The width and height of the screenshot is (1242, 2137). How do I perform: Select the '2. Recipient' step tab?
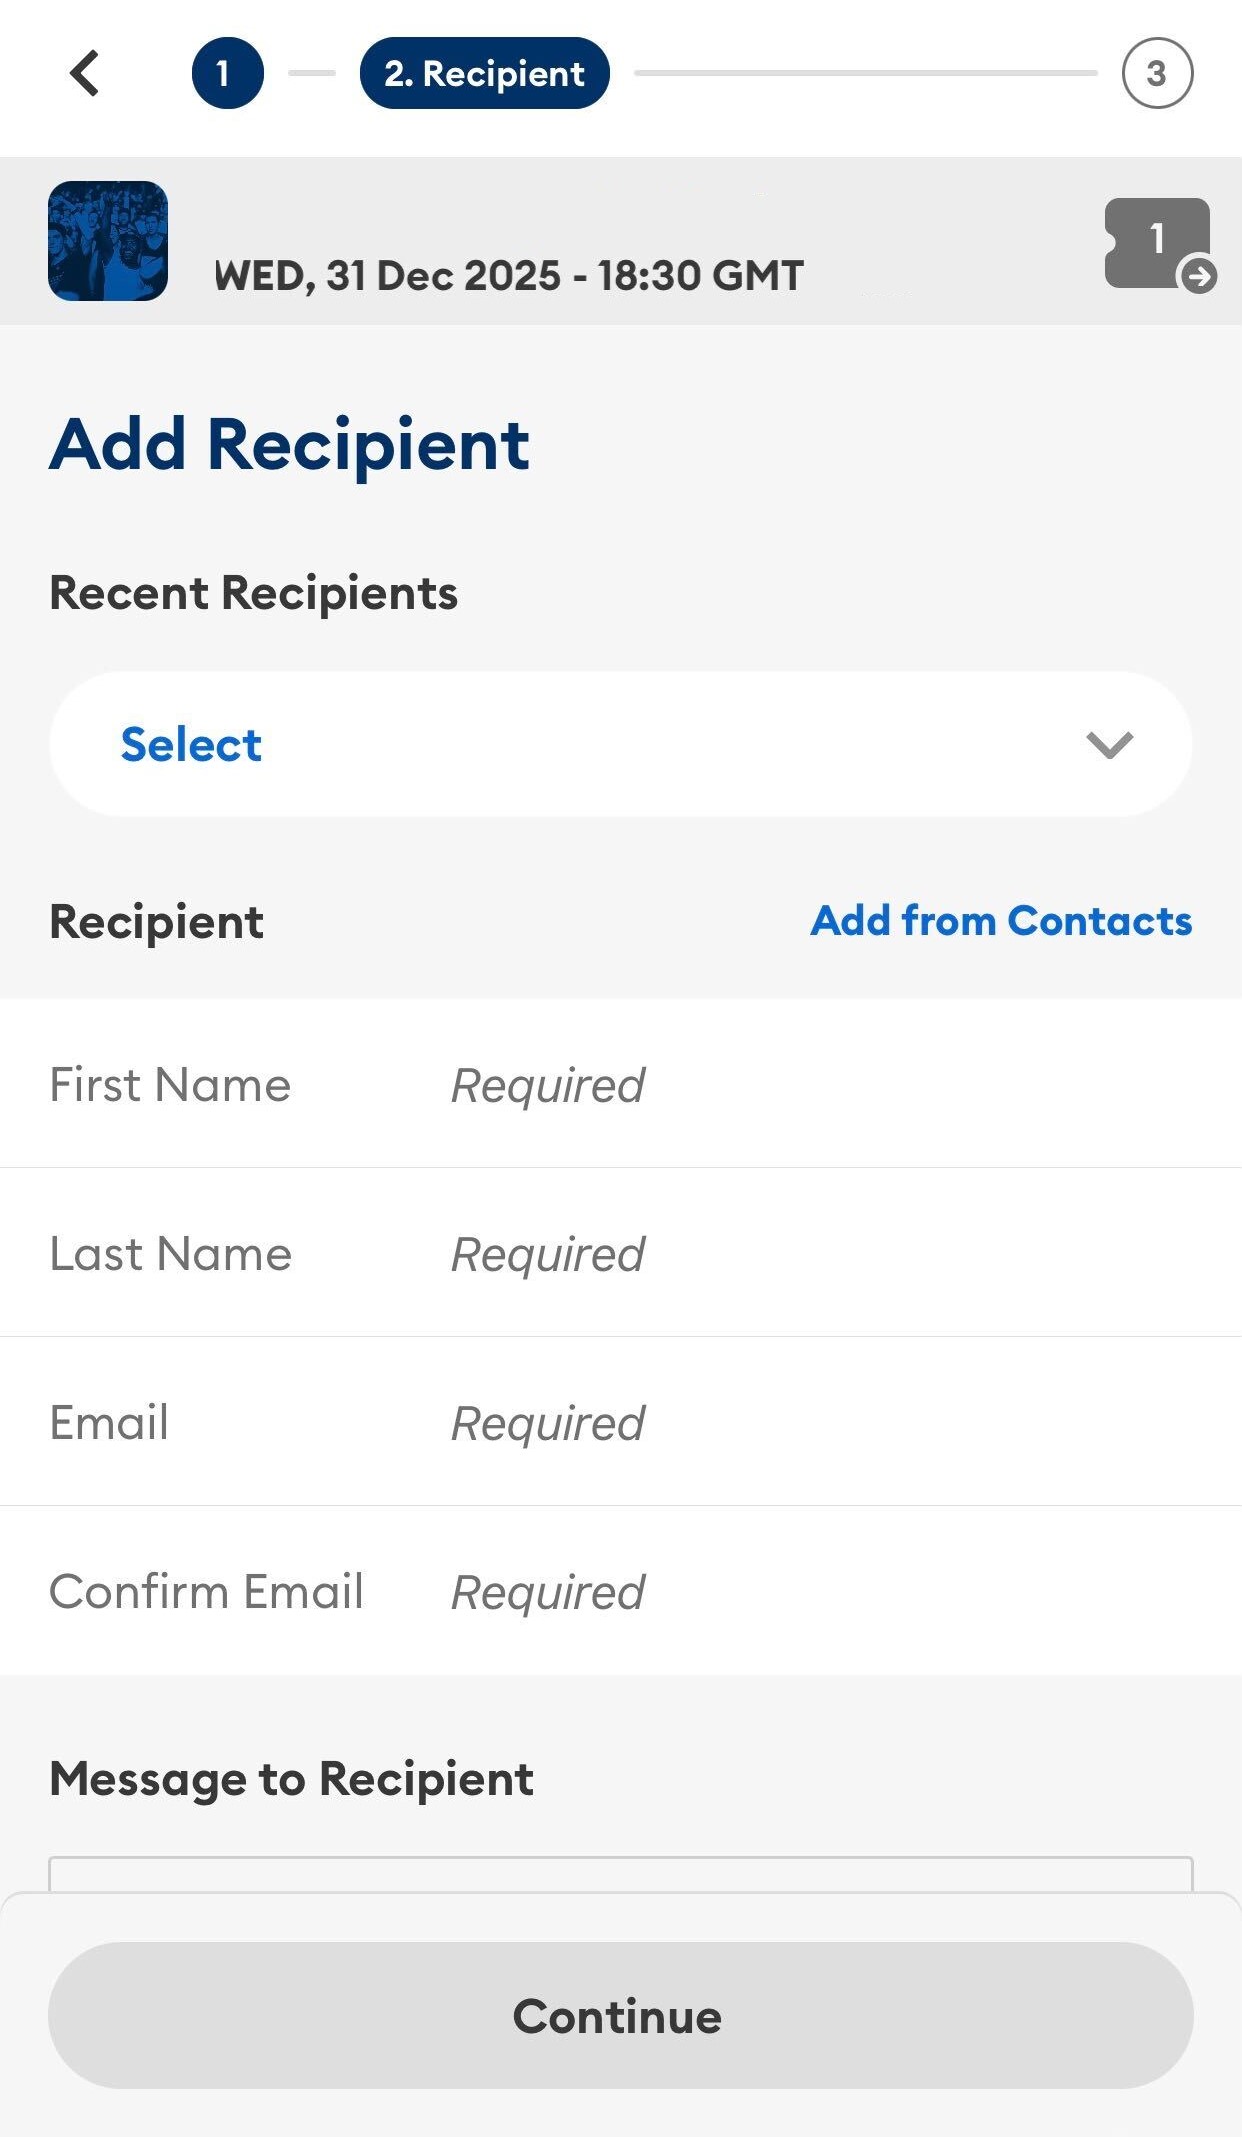(x=485, y=73)
